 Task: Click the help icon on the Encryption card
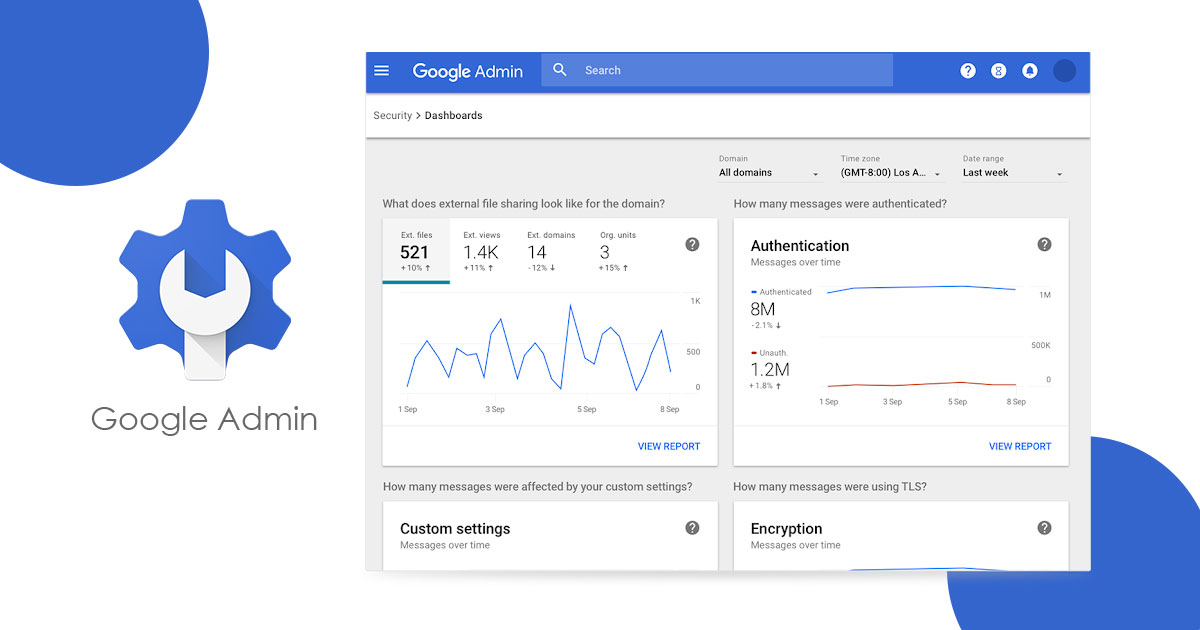1044,527
